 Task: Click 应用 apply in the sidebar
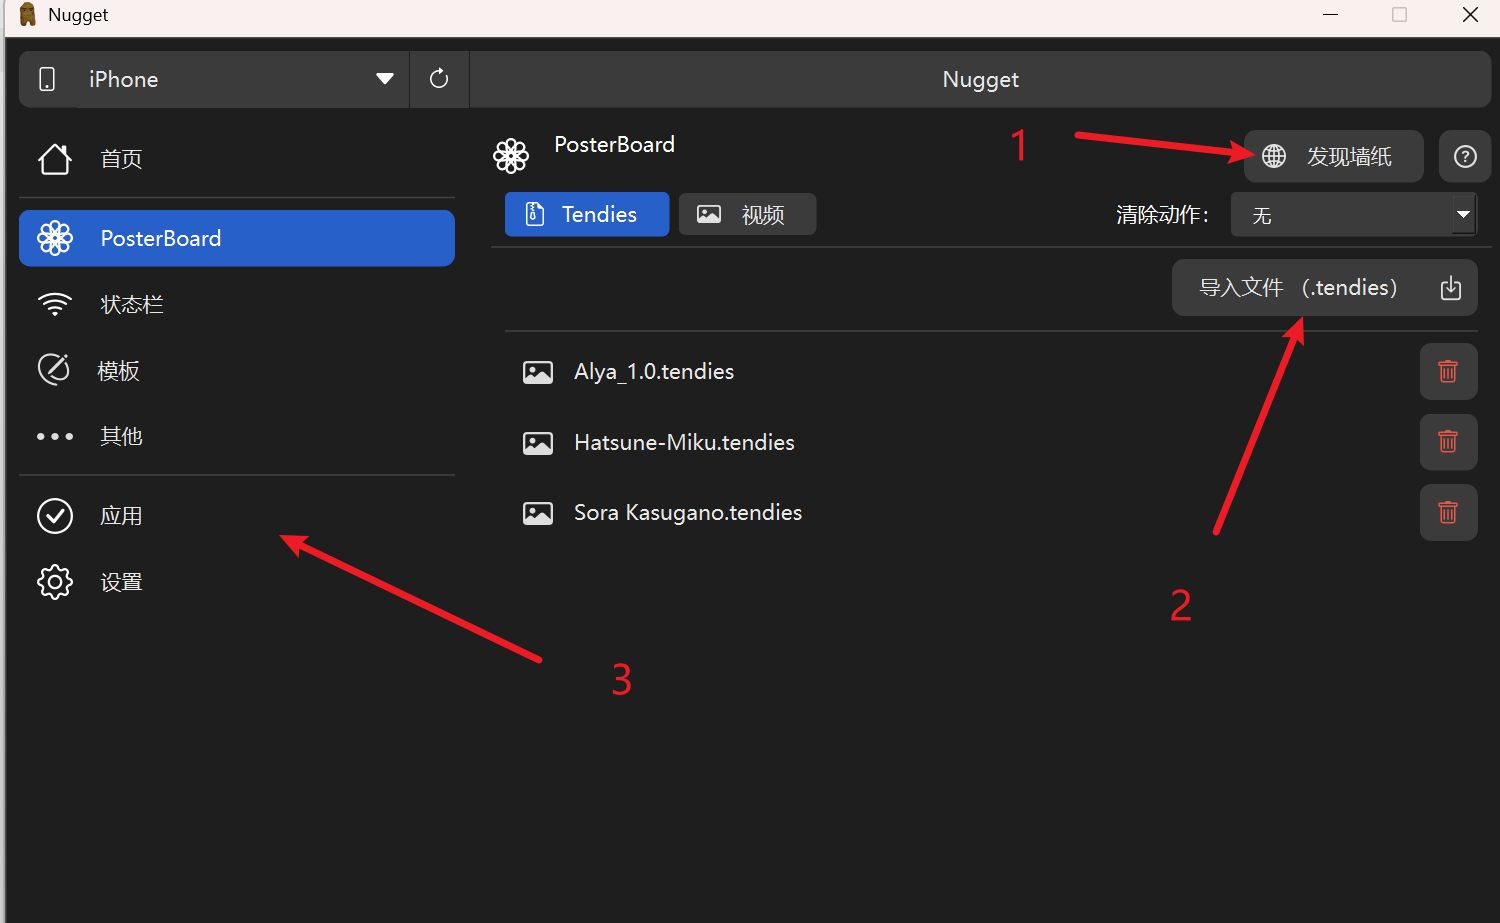pyautogui.click(x=237, y=516)
